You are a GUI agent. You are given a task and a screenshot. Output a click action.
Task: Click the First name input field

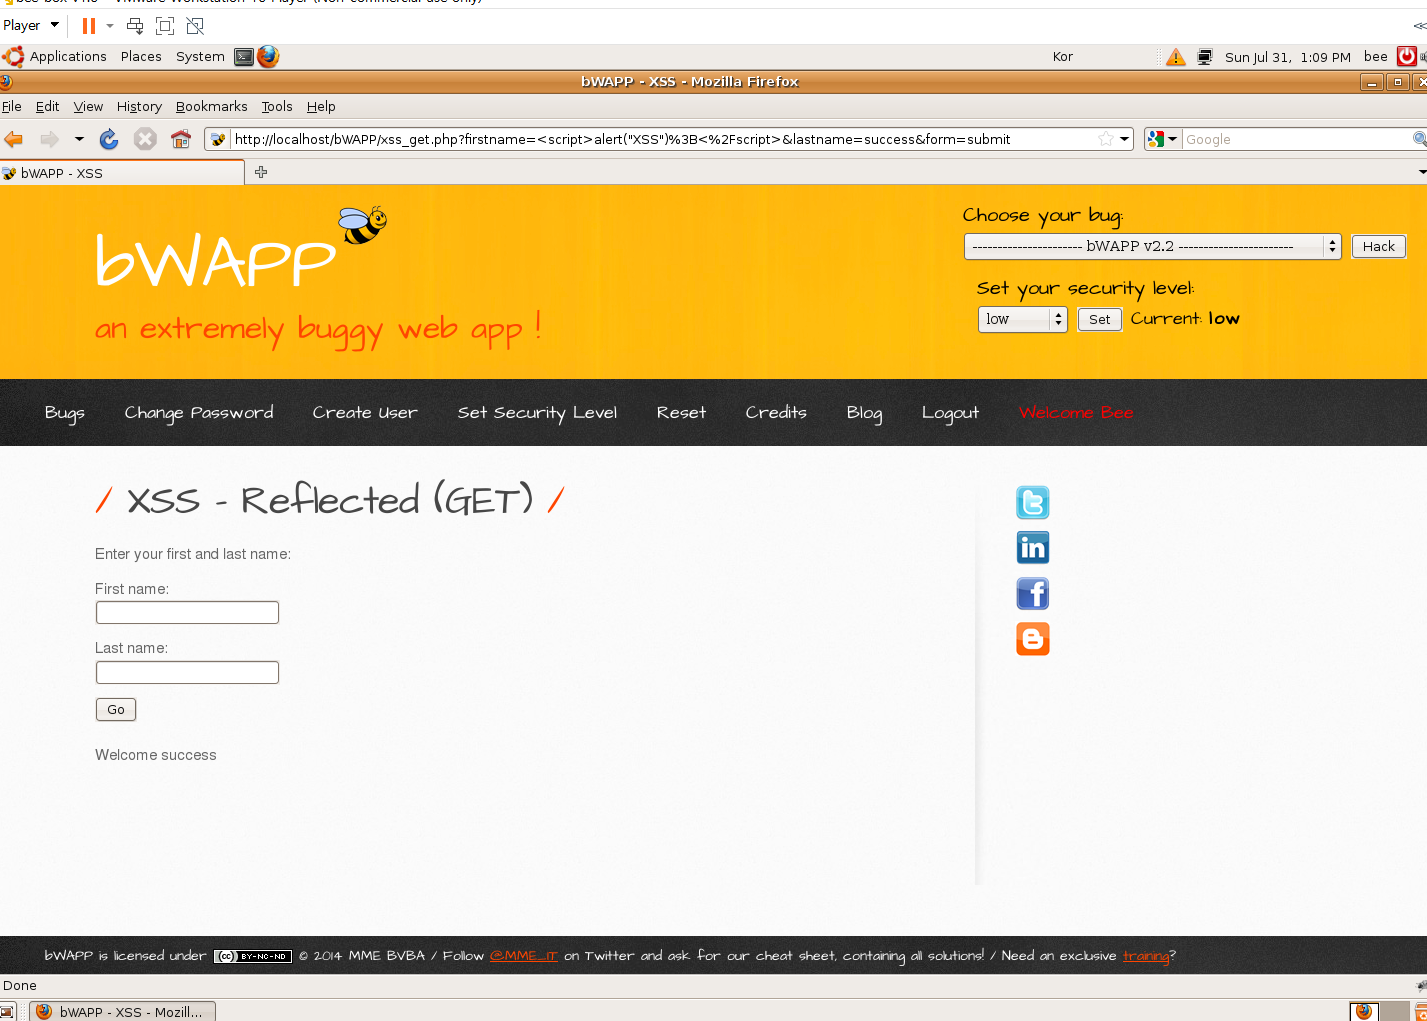point(187,612)
